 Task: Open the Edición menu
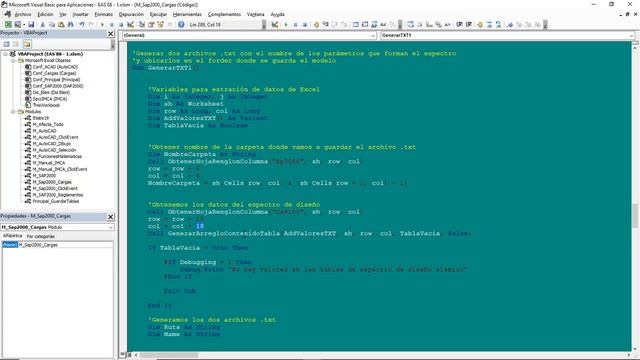(45, 14)
